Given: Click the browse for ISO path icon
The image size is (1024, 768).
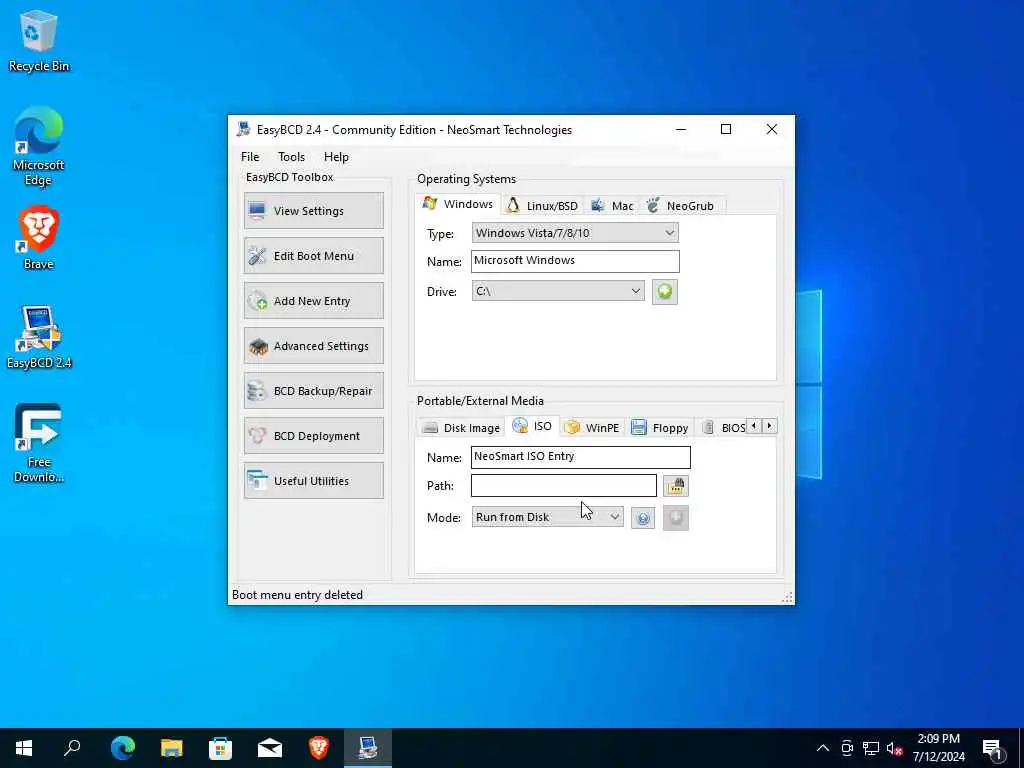Looking at the screenshot, I should click(x=676, y=486).
